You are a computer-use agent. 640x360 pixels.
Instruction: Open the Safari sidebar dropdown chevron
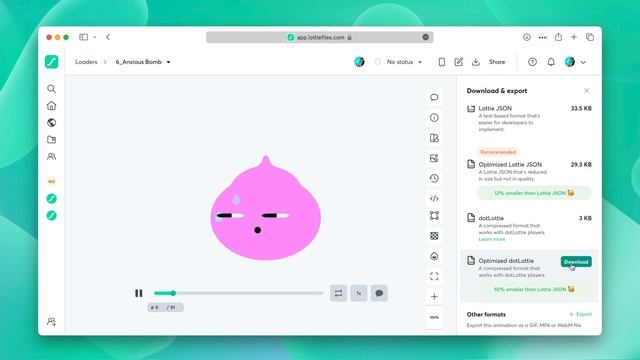[95, 37]
